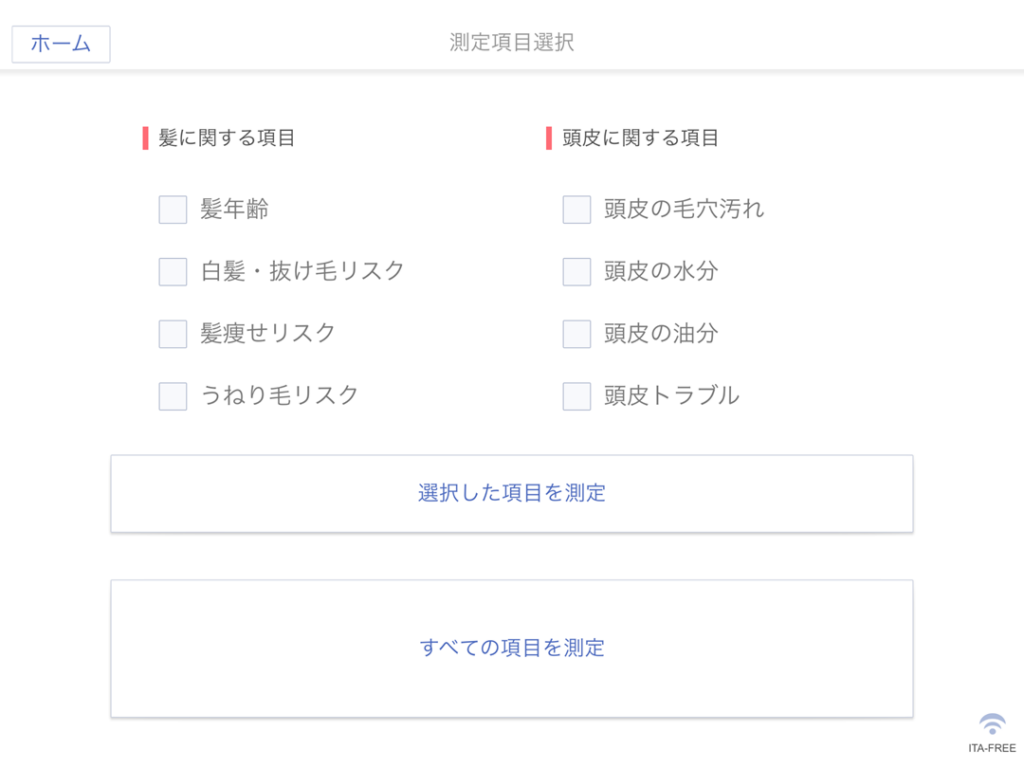Check the 髪年齢 checkbox
Image resolution: width=1024 pixels, height=768 pixels.
click(173, 210)
